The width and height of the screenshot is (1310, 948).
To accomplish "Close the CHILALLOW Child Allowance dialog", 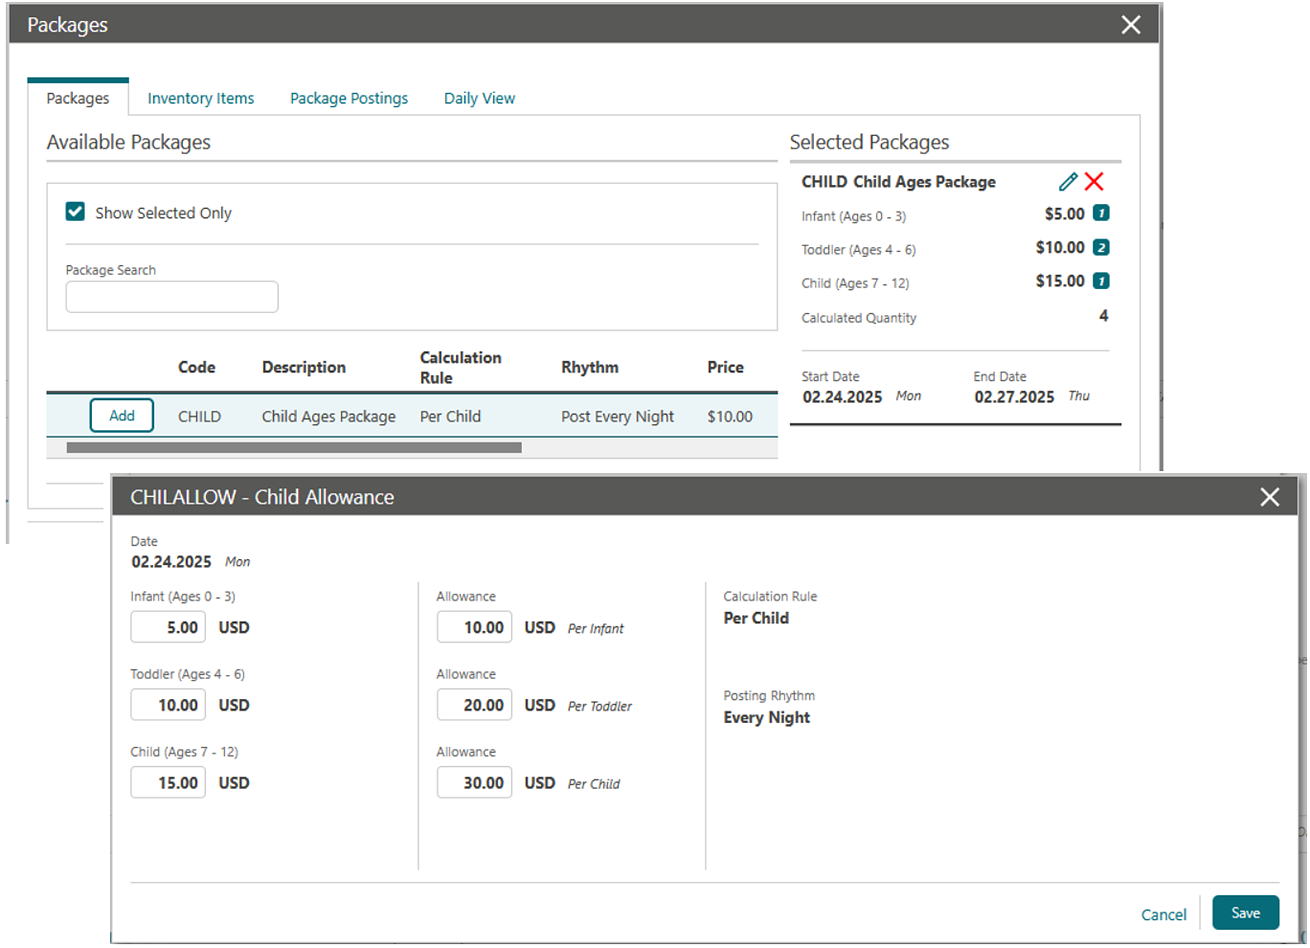I will click(x=1270, y=497).
